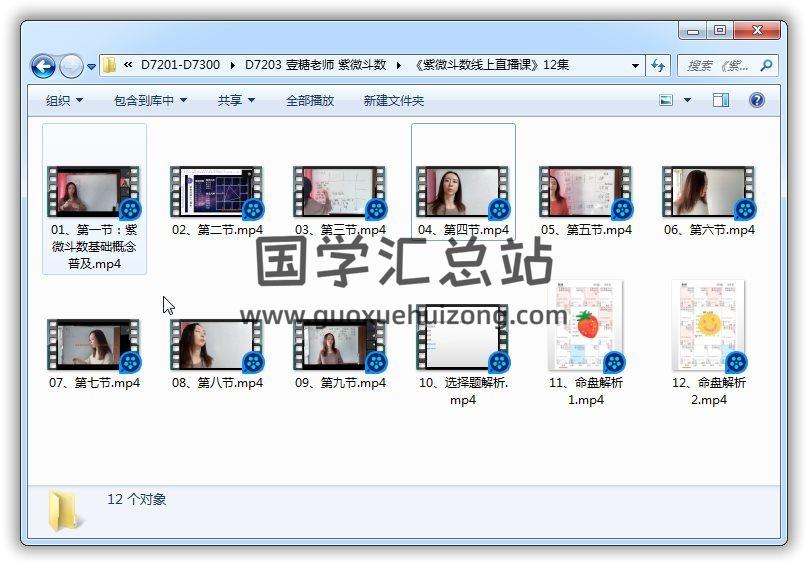
Task: Click the search magnifier icon
Action: click(767, 65)
